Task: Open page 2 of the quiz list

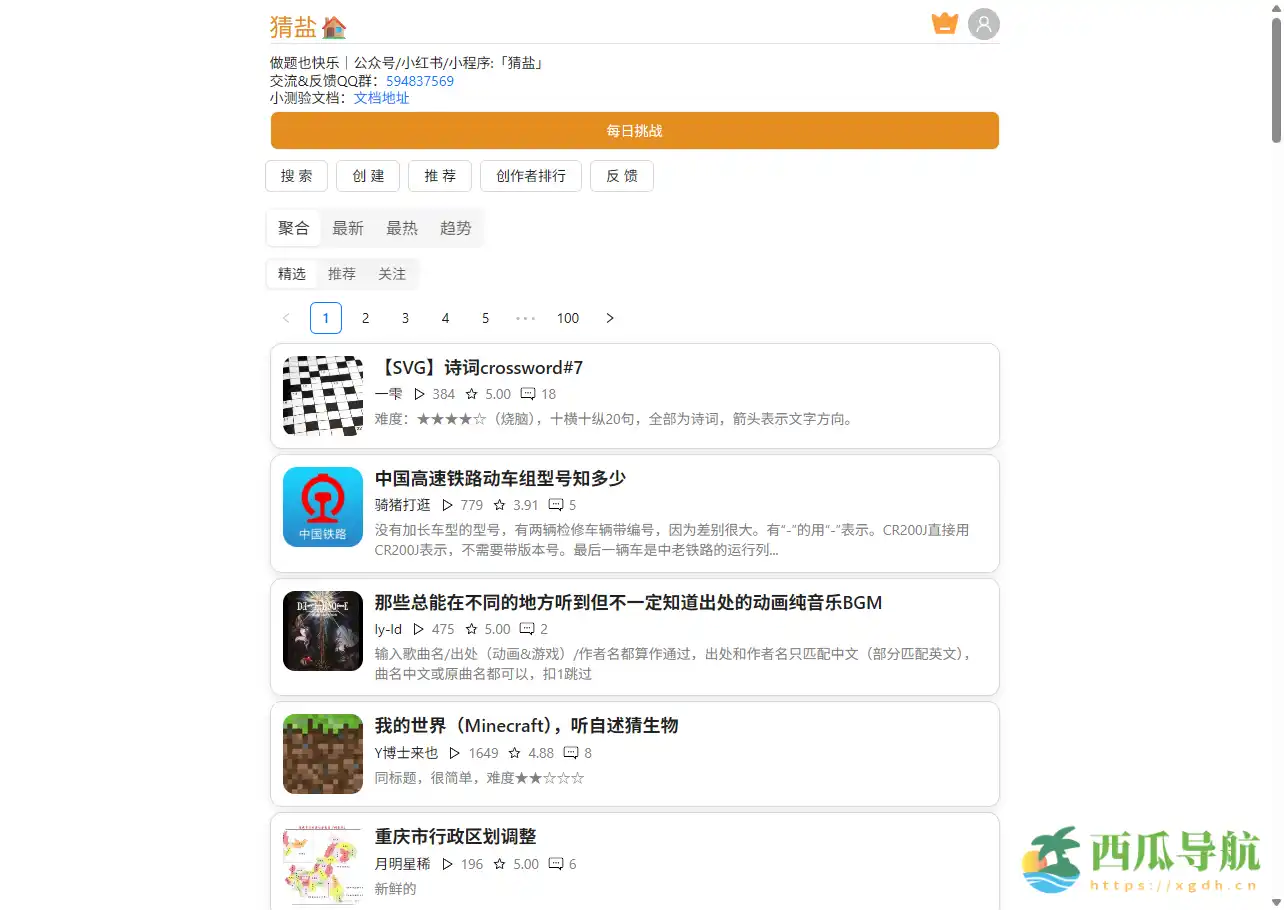Action: click(365, 318)
